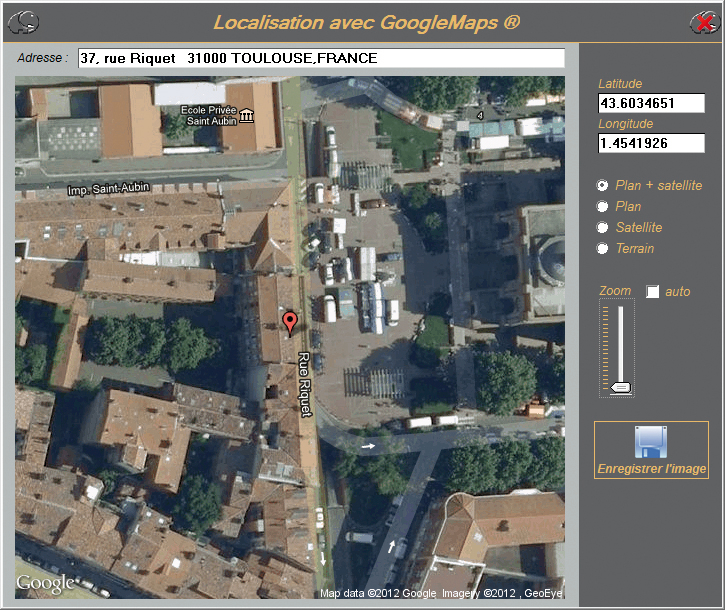
Task: Click the Latitude value field
Action: point(651,103)
